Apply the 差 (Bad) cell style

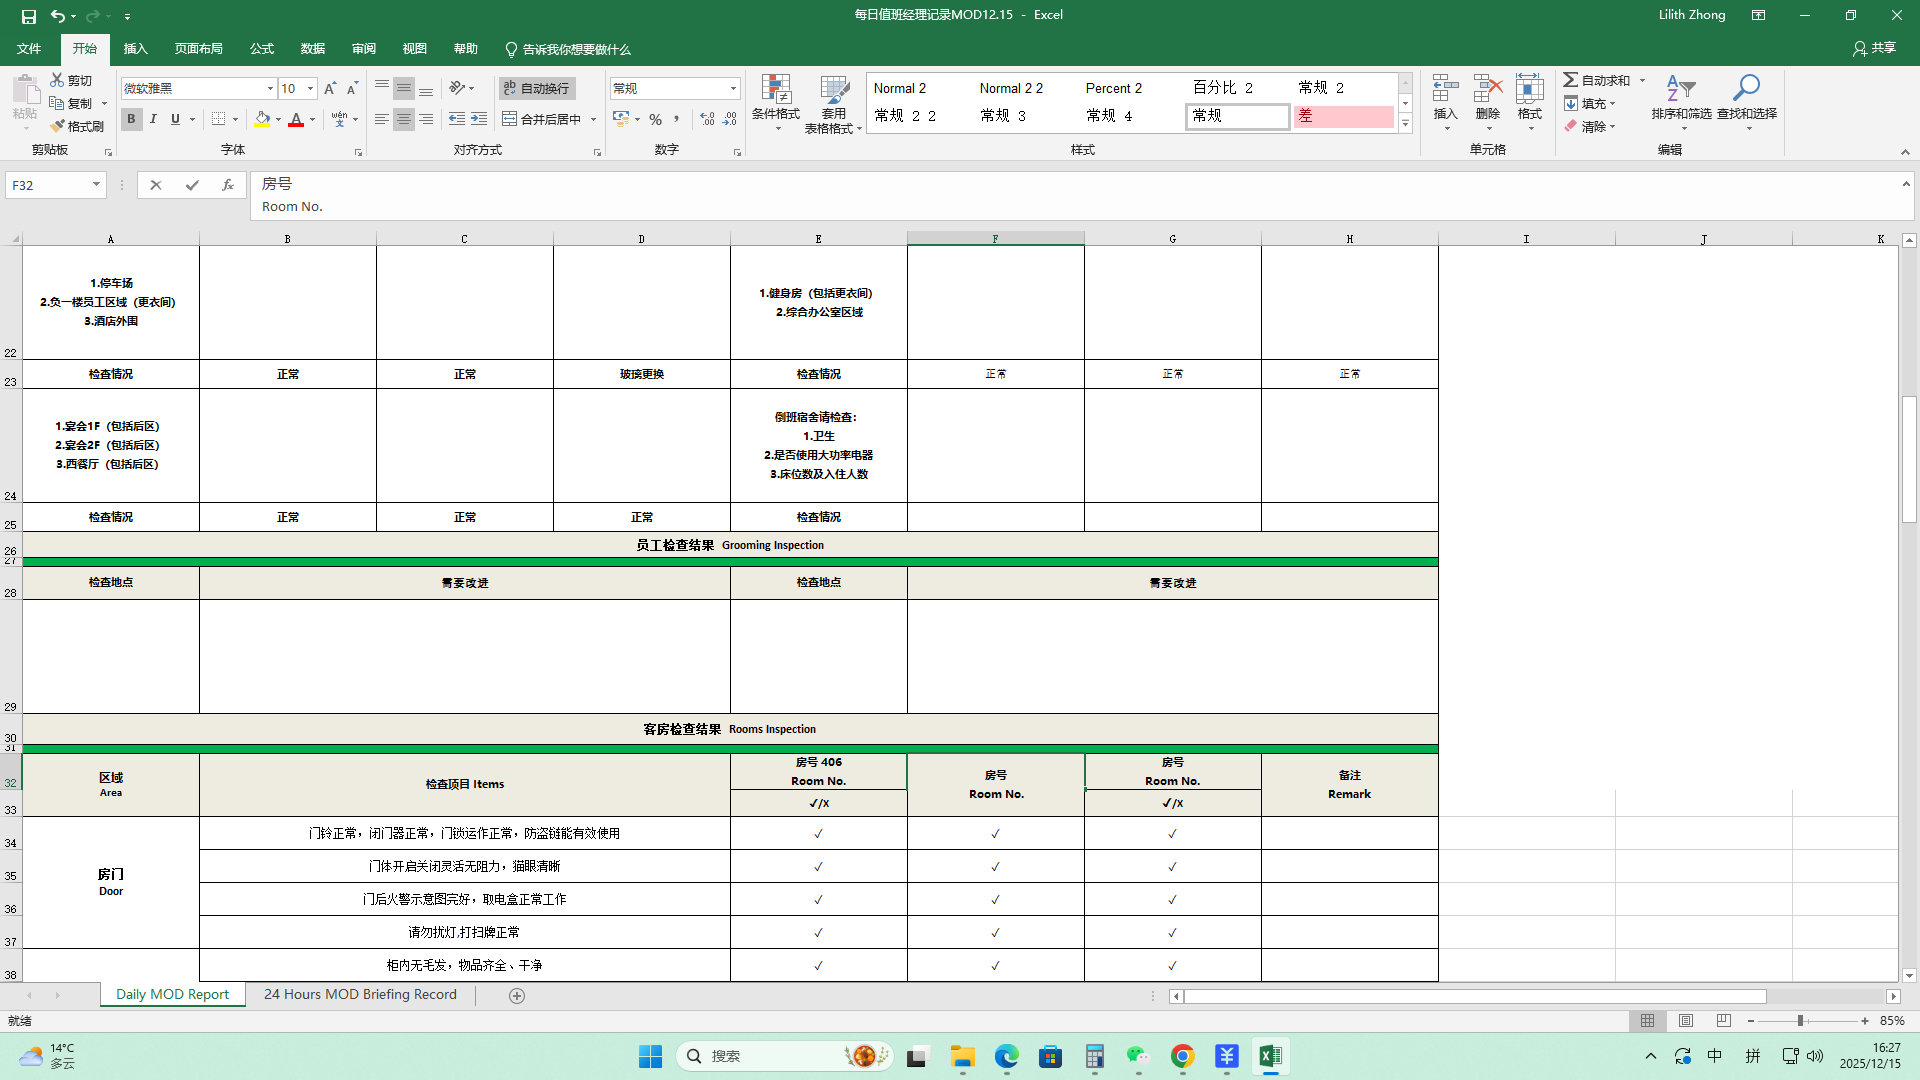point(1343,116)
